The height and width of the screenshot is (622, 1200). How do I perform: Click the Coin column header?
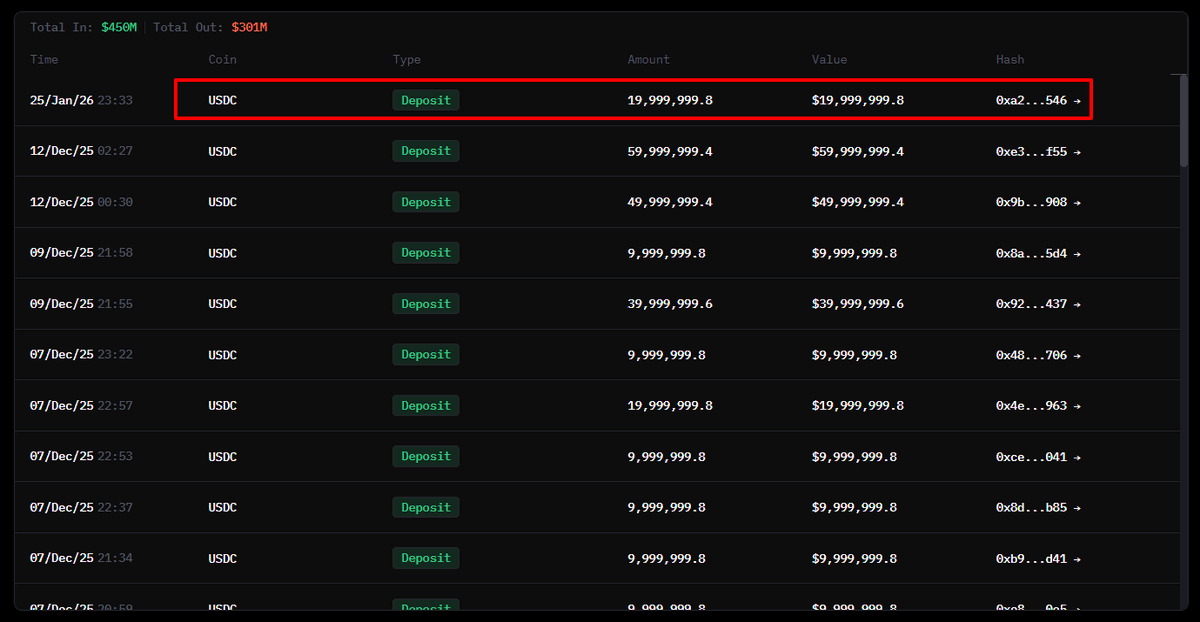coord(222,60)
